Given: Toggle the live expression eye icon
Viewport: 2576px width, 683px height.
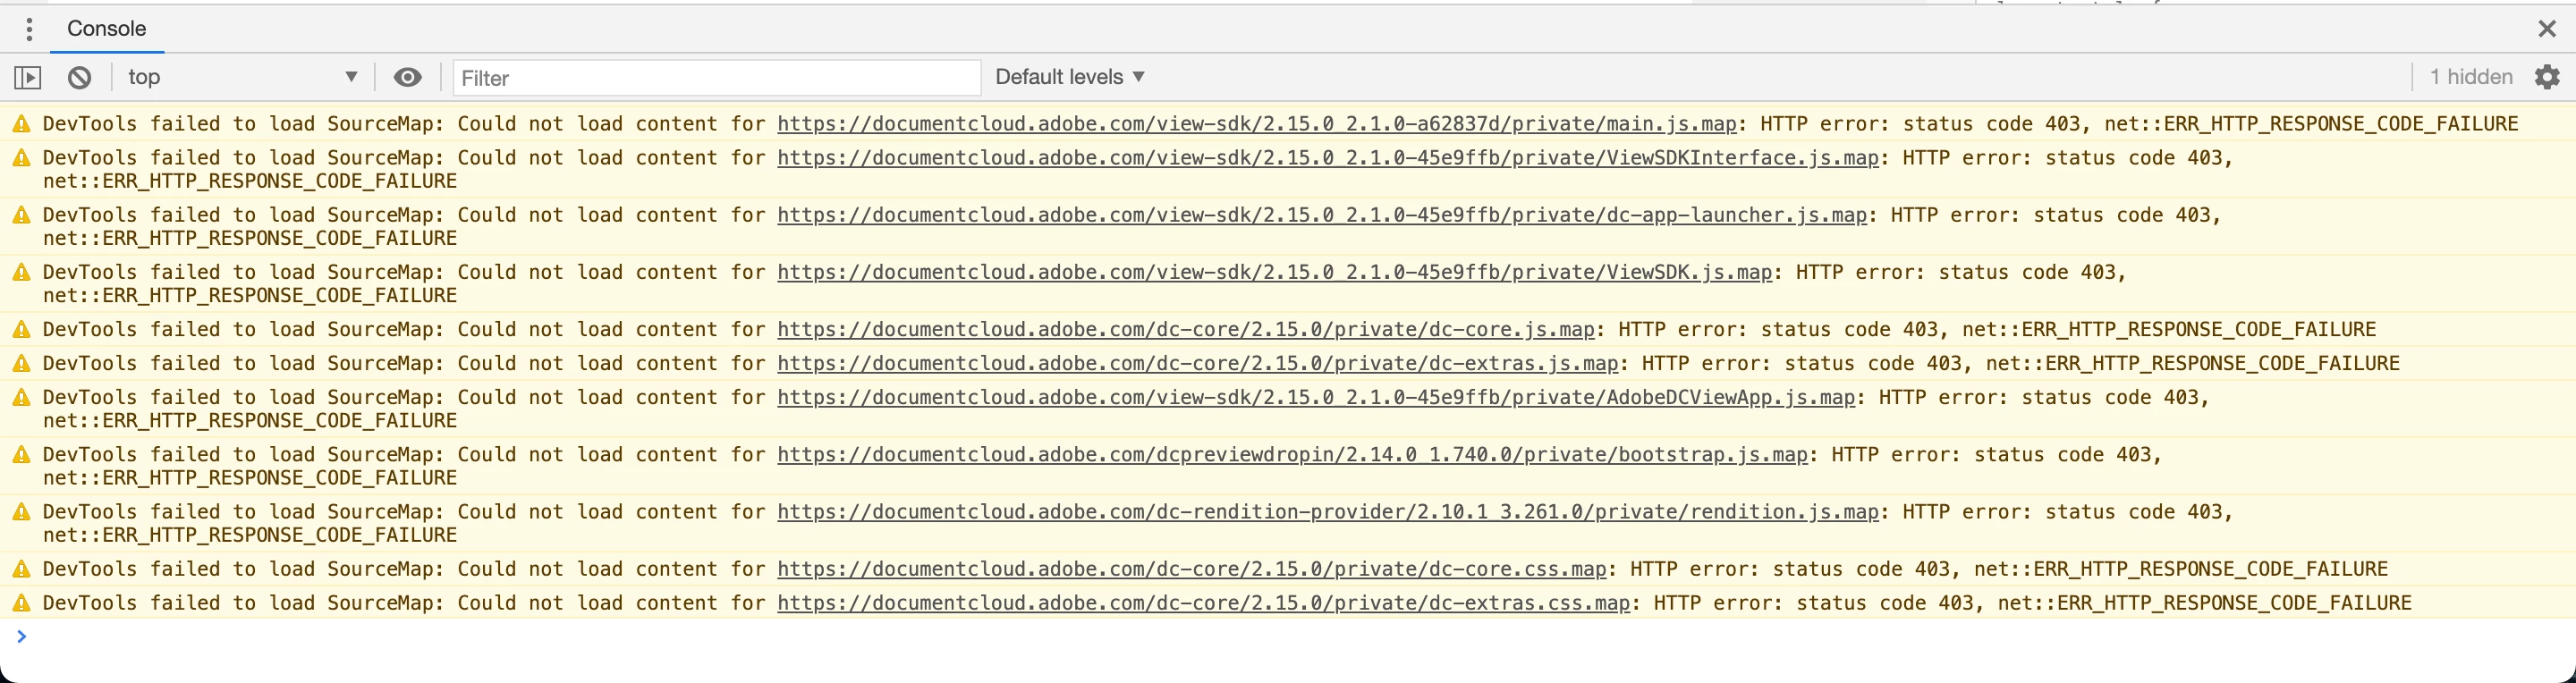Looking at the screenshot, I should 407,77.
